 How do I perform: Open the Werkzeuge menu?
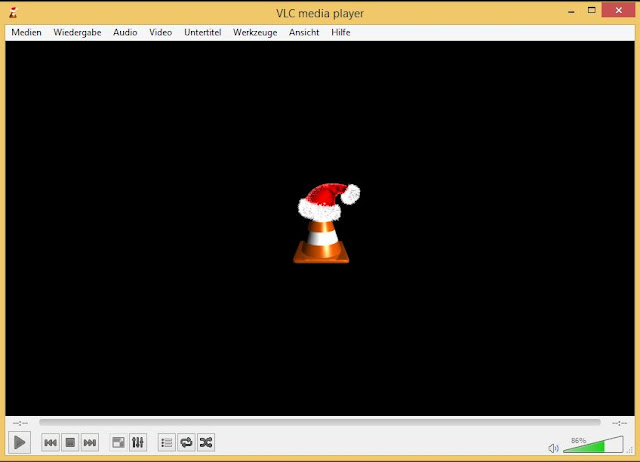point(255,32)
